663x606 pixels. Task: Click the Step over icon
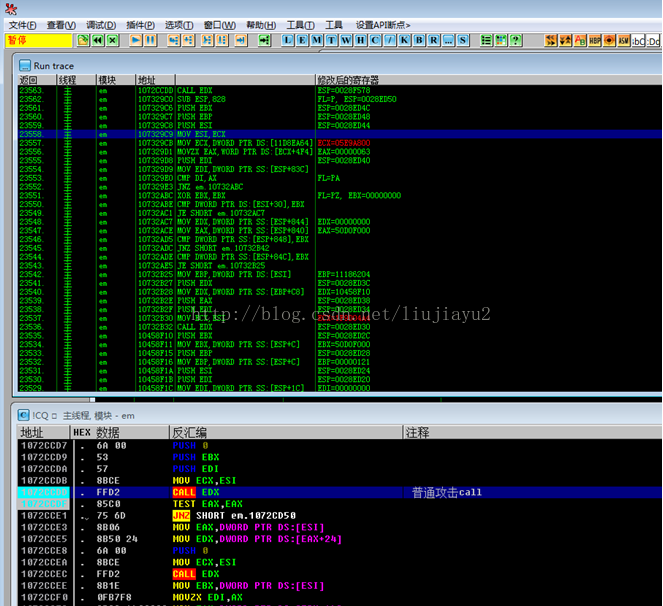(x=188, y=40)
